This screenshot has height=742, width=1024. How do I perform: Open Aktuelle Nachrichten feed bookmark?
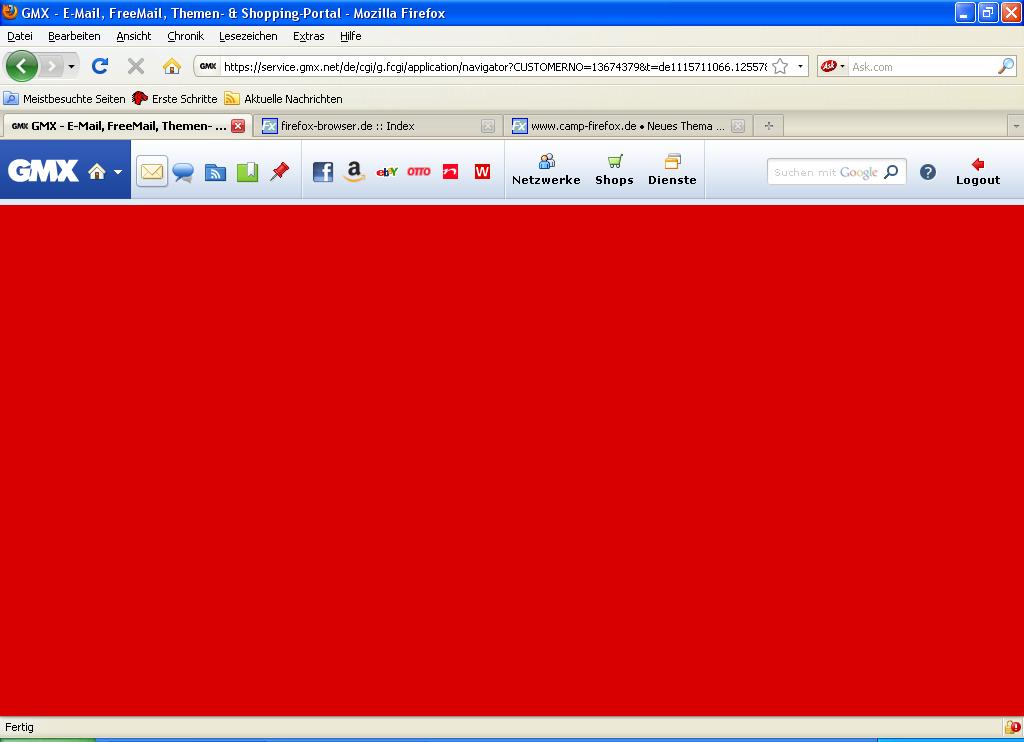coord(283,99)
